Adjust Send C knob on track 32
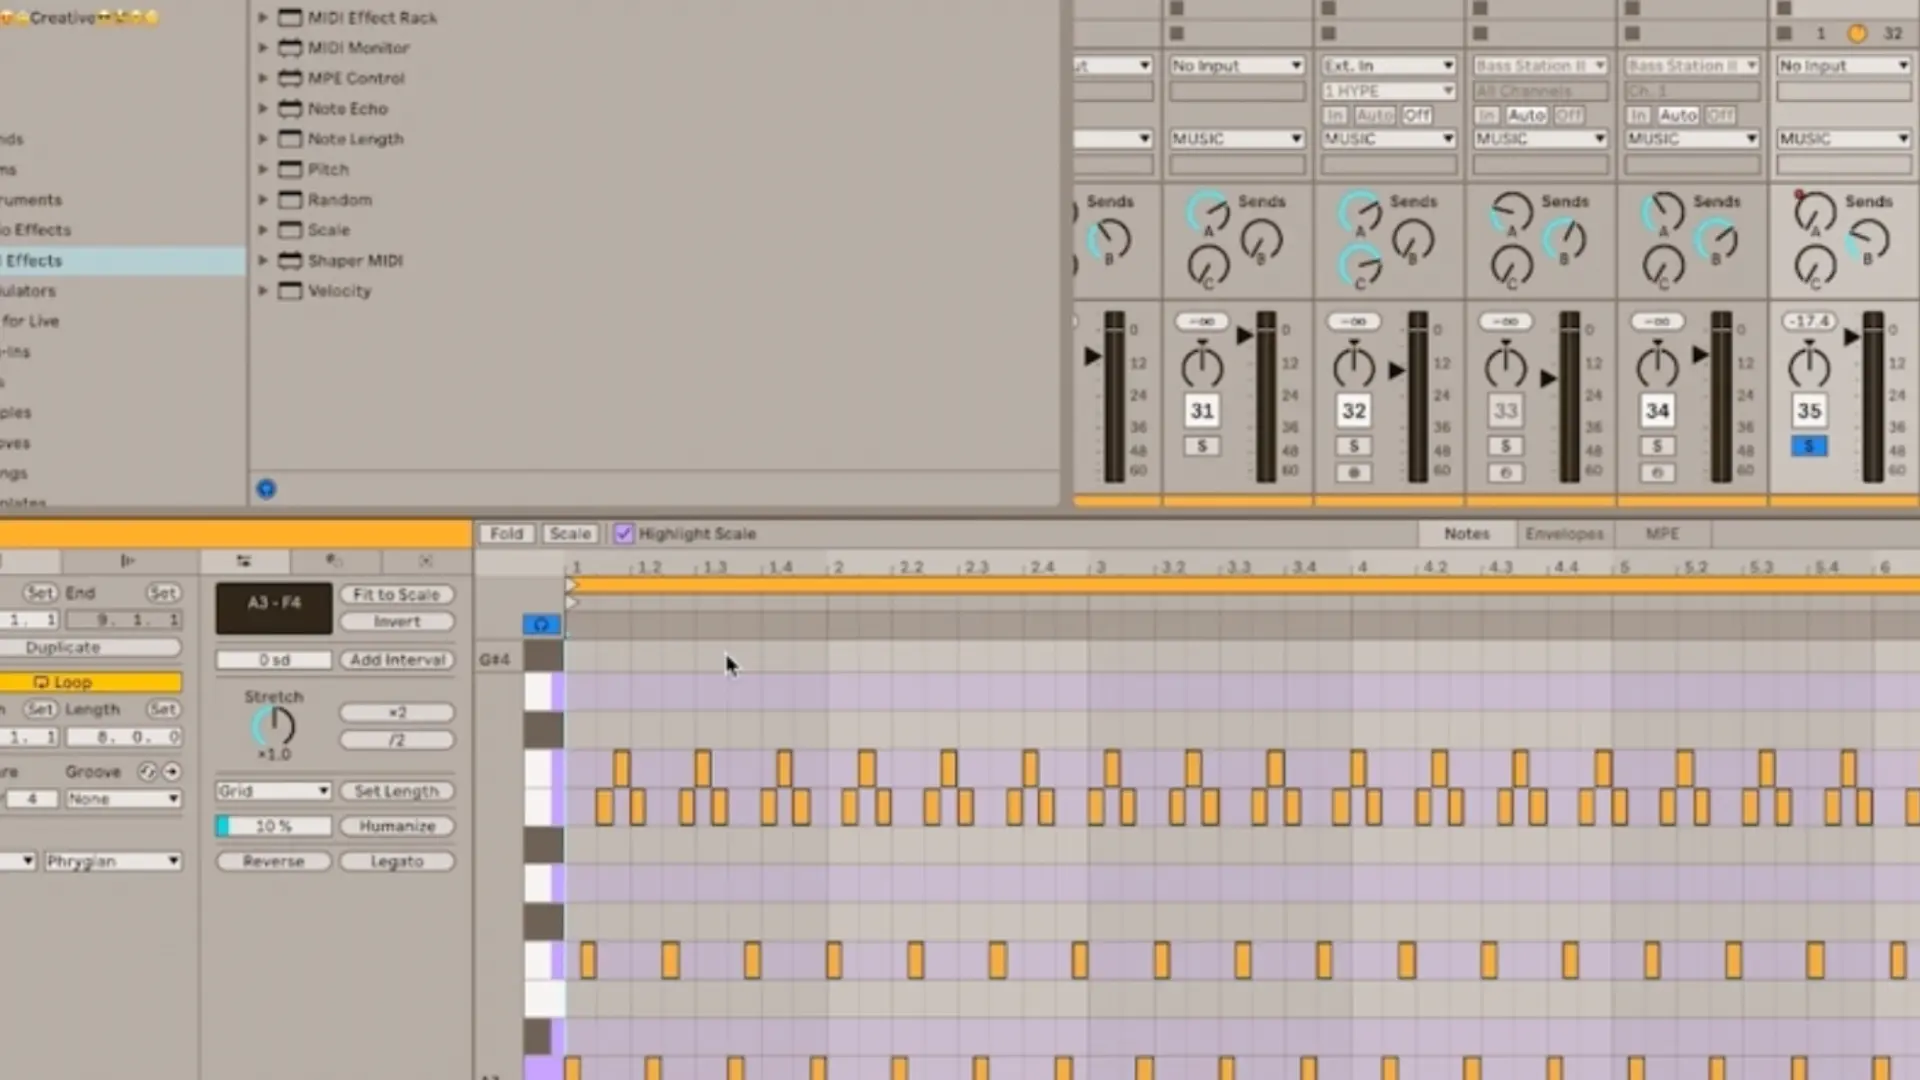This screenshot has width=1920, height=1080. pyautogui.click(x=1360, y=268)
